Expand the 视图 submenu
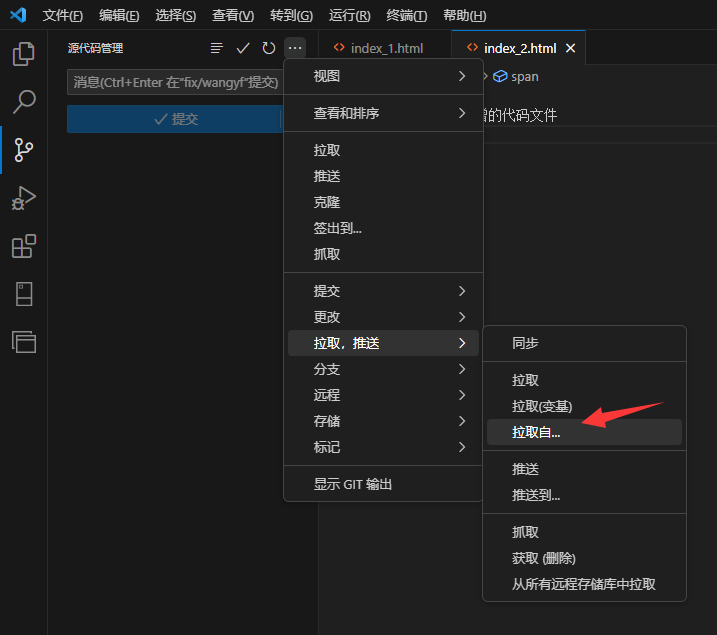Image resolution: width=717 pixels, height=635 pixels. click(383, 76)
